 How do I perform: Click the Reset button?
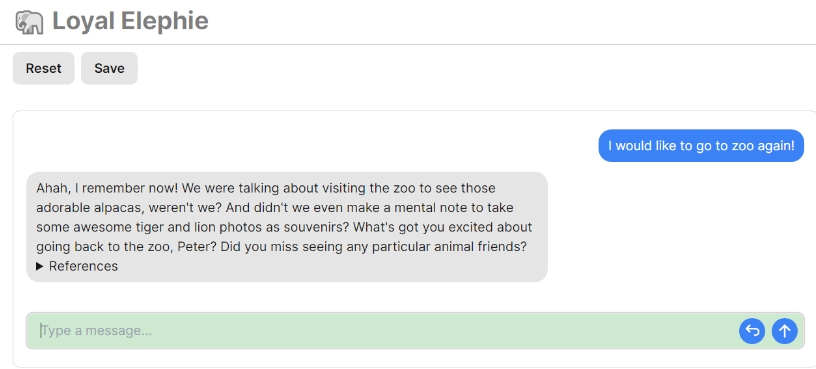coord(44,68)
